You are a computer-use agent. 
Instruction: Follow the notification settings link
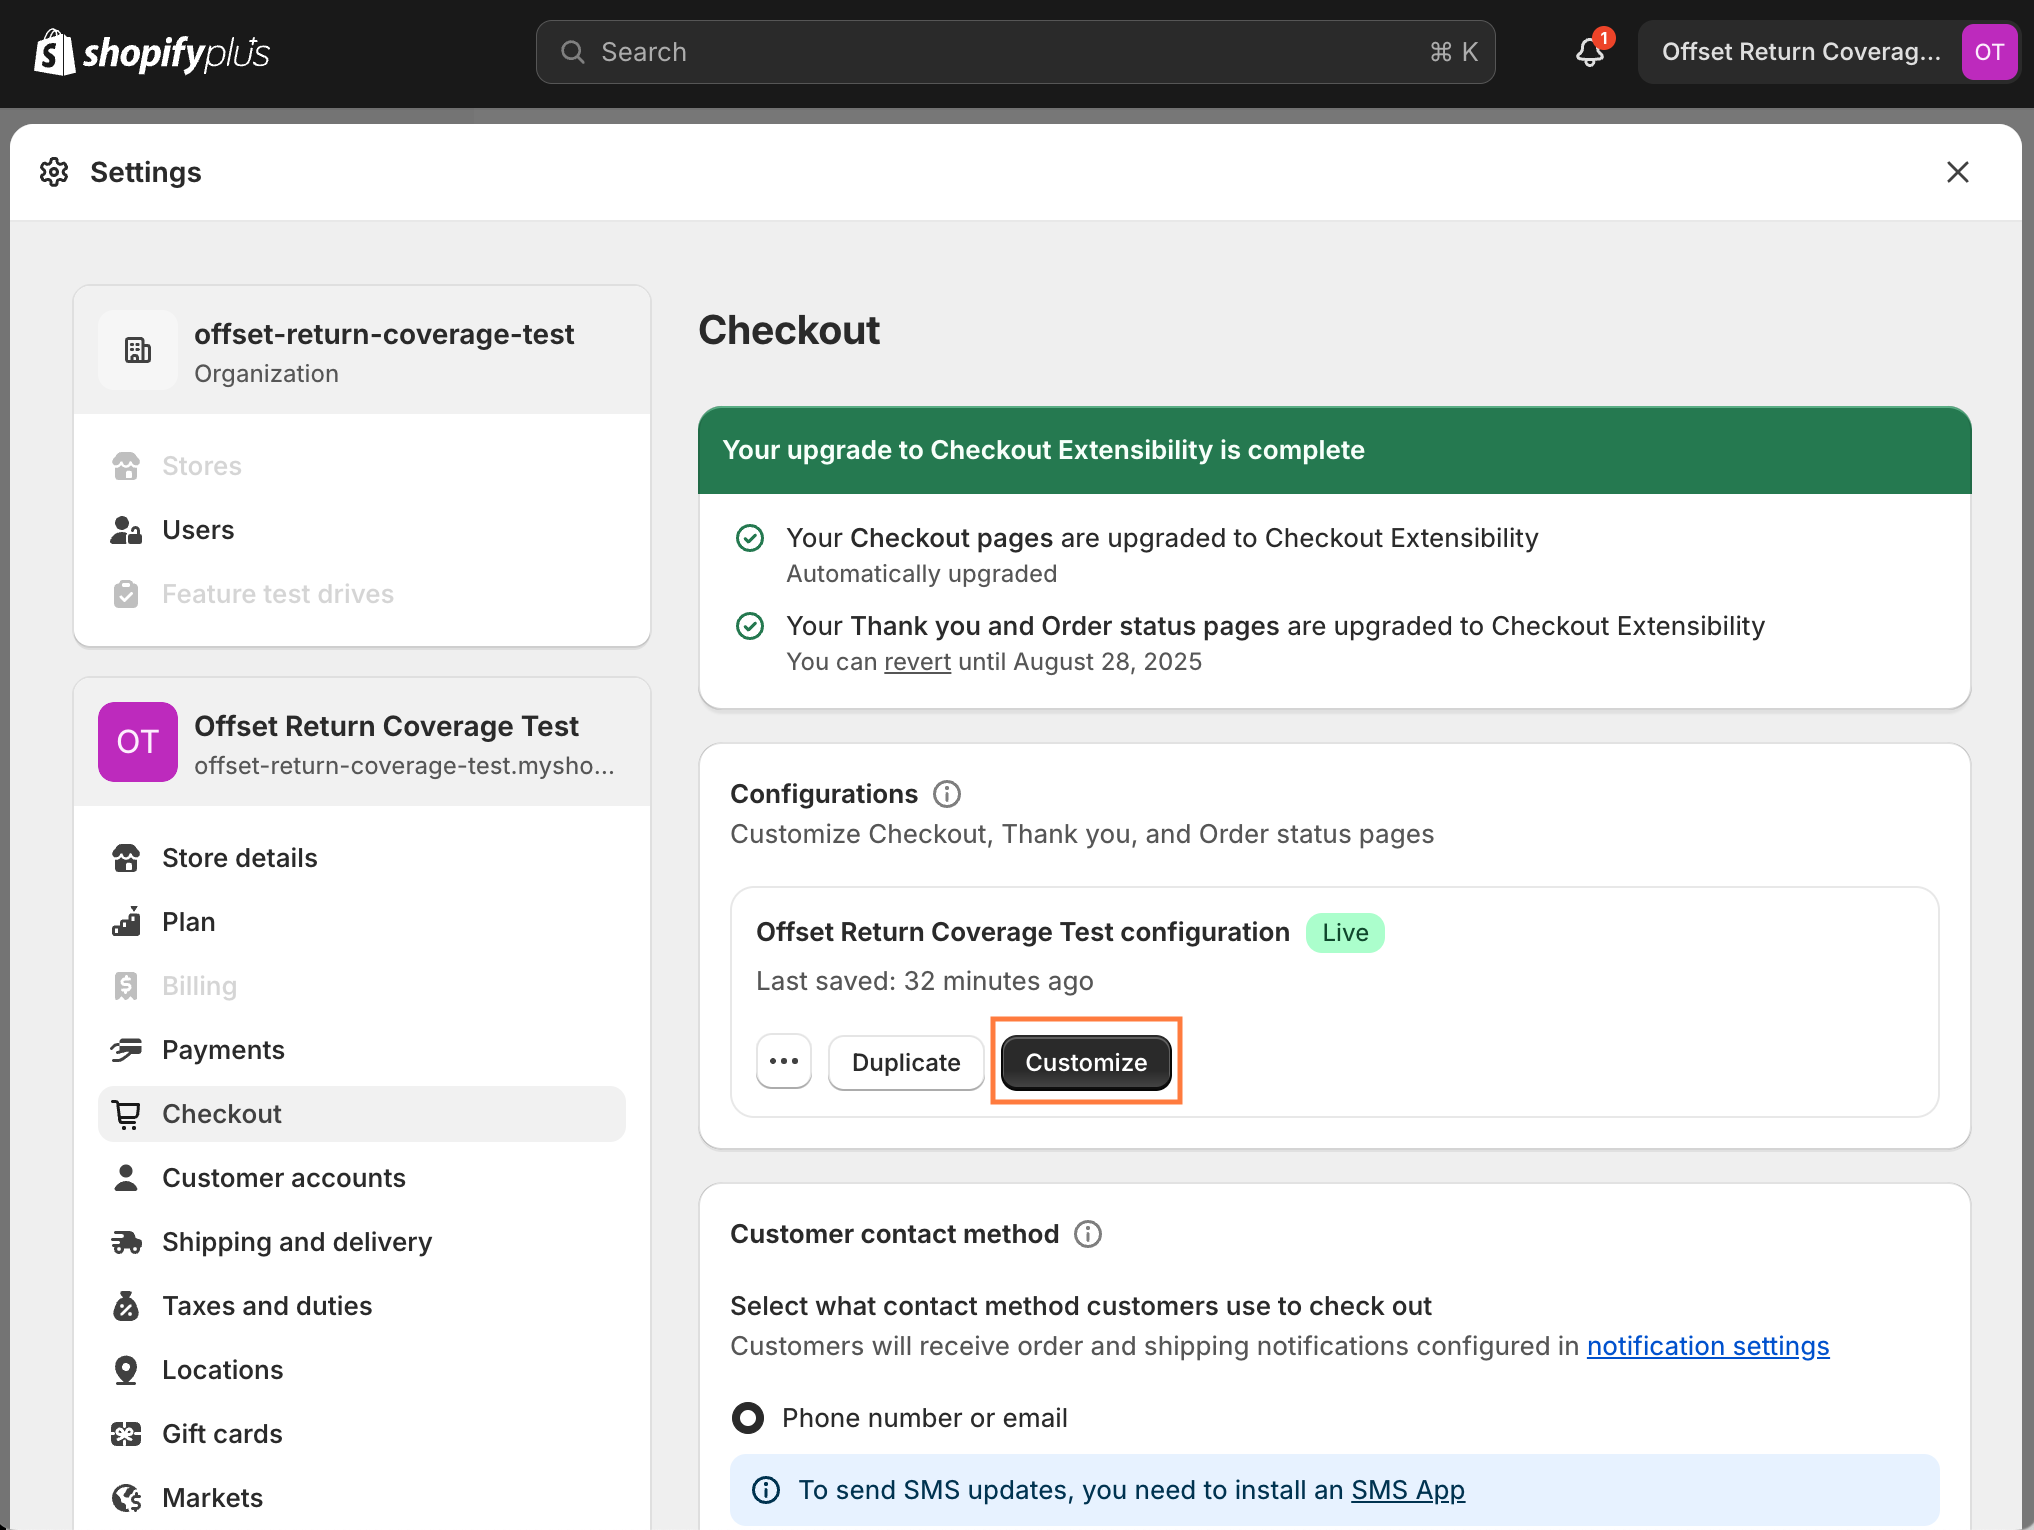coord(1707,1346)
